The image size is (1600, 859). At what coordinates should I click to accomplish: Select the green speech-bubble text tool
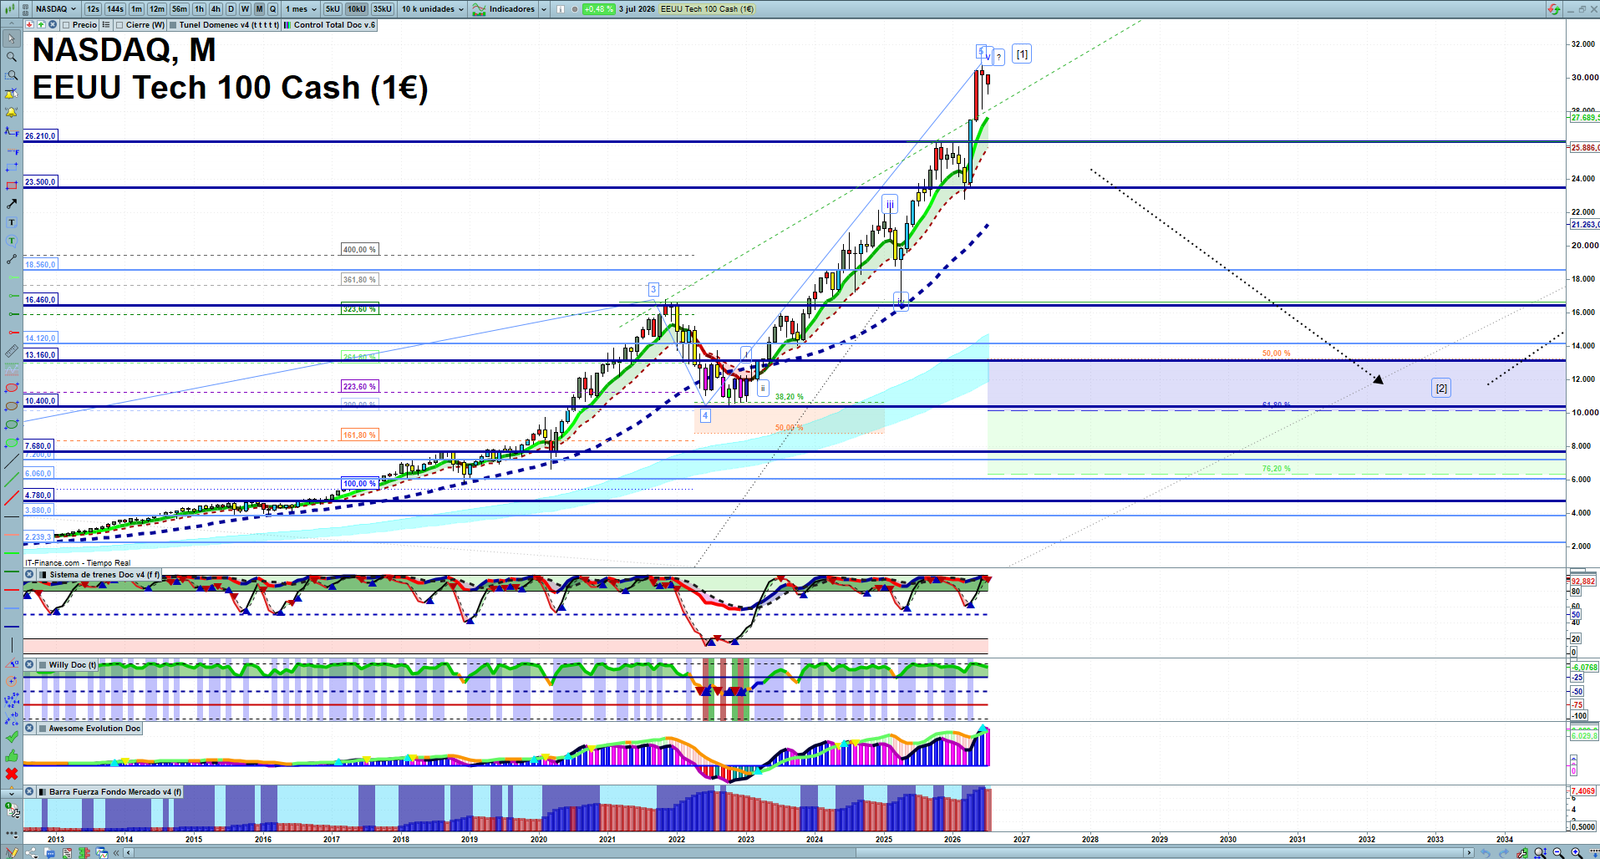click(x=12, y=241)
